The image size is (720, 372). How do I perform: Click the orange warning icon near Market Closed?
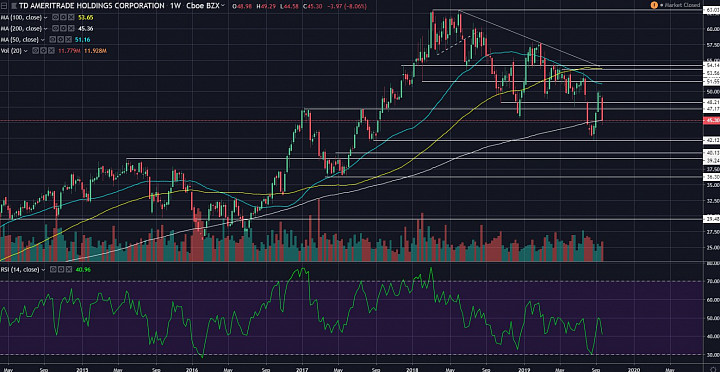(x=654, y=5)
